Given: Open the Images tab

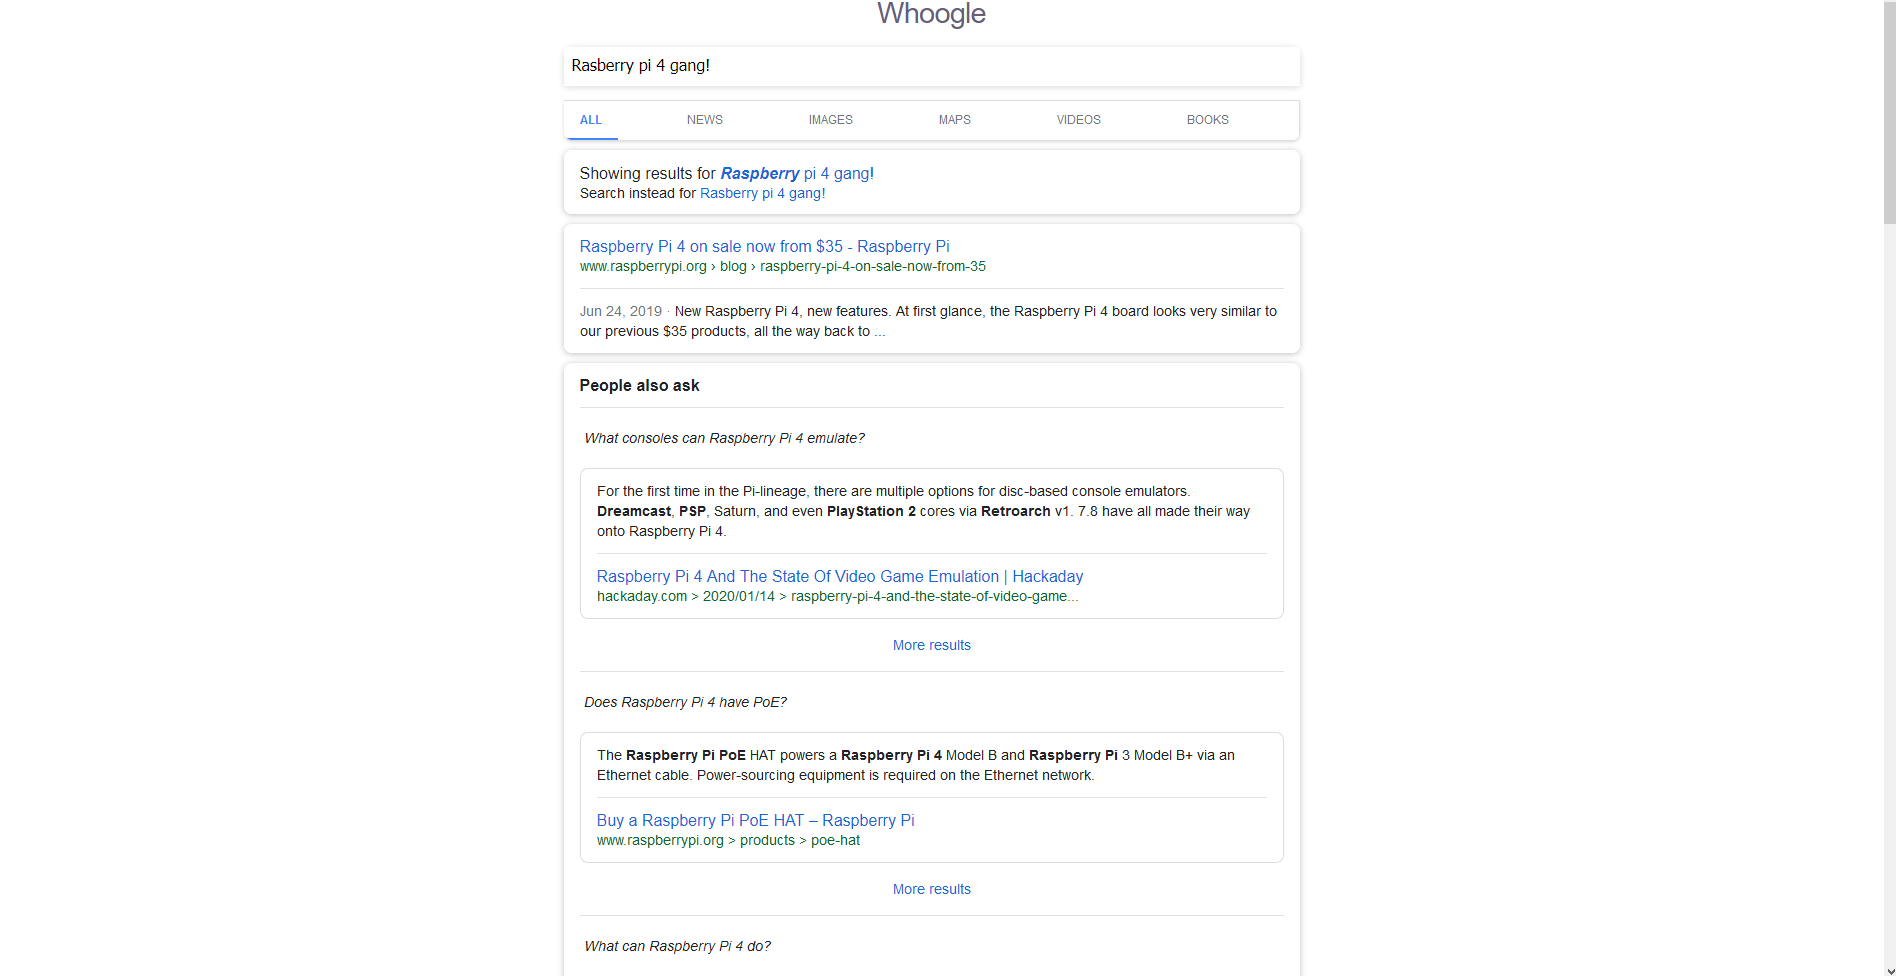Looking at the screenshot, I should pyautogui.click(x=830, y=120).
